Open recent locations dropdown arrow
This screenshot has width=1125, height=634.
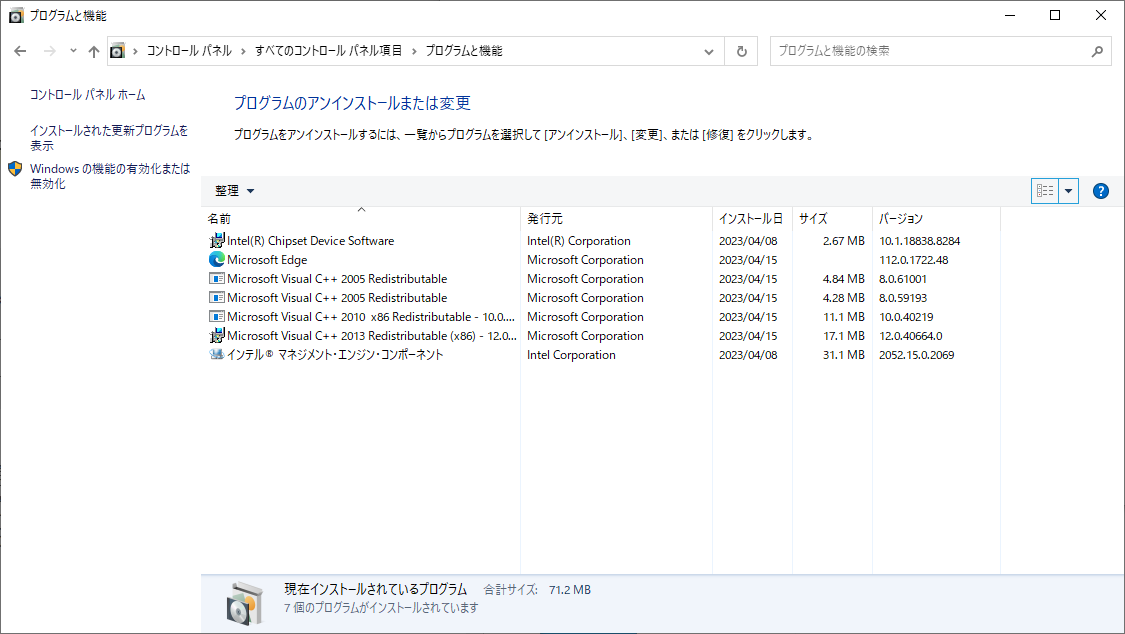pos(73,51)
